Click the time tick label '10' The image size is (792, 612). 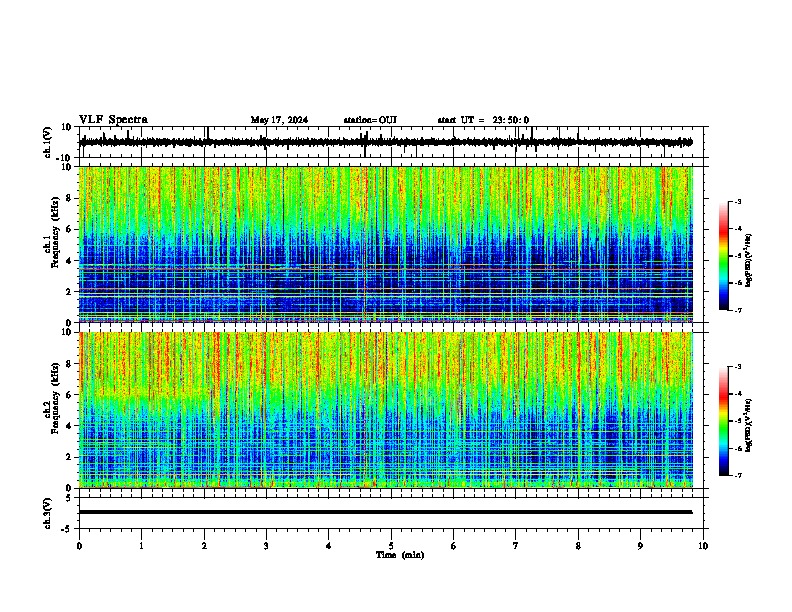(703, 546)
